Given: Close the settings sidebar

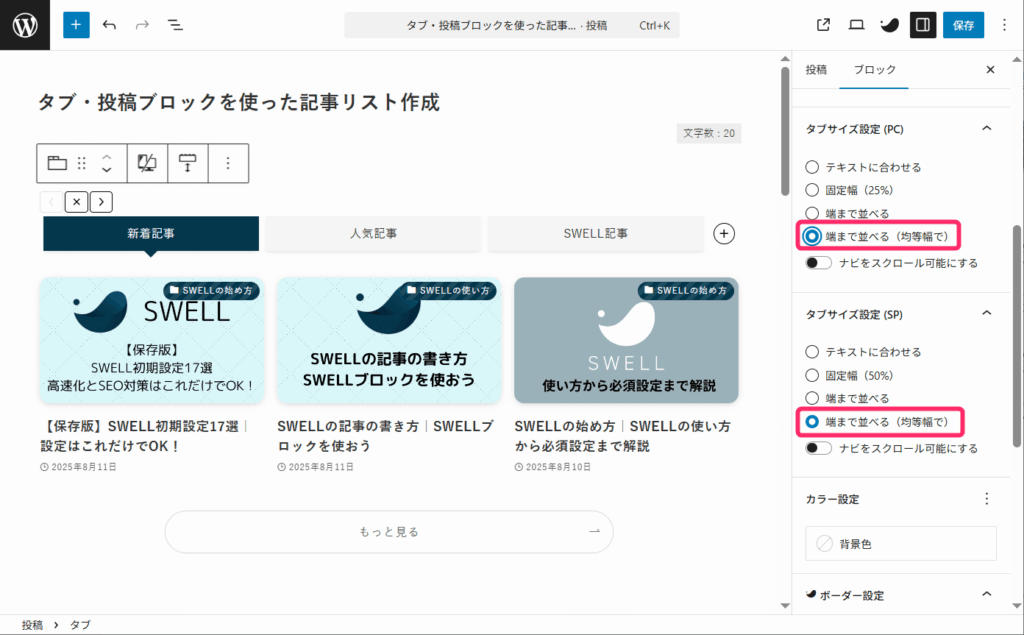Looking at the screenshot, I should [990, 69].
